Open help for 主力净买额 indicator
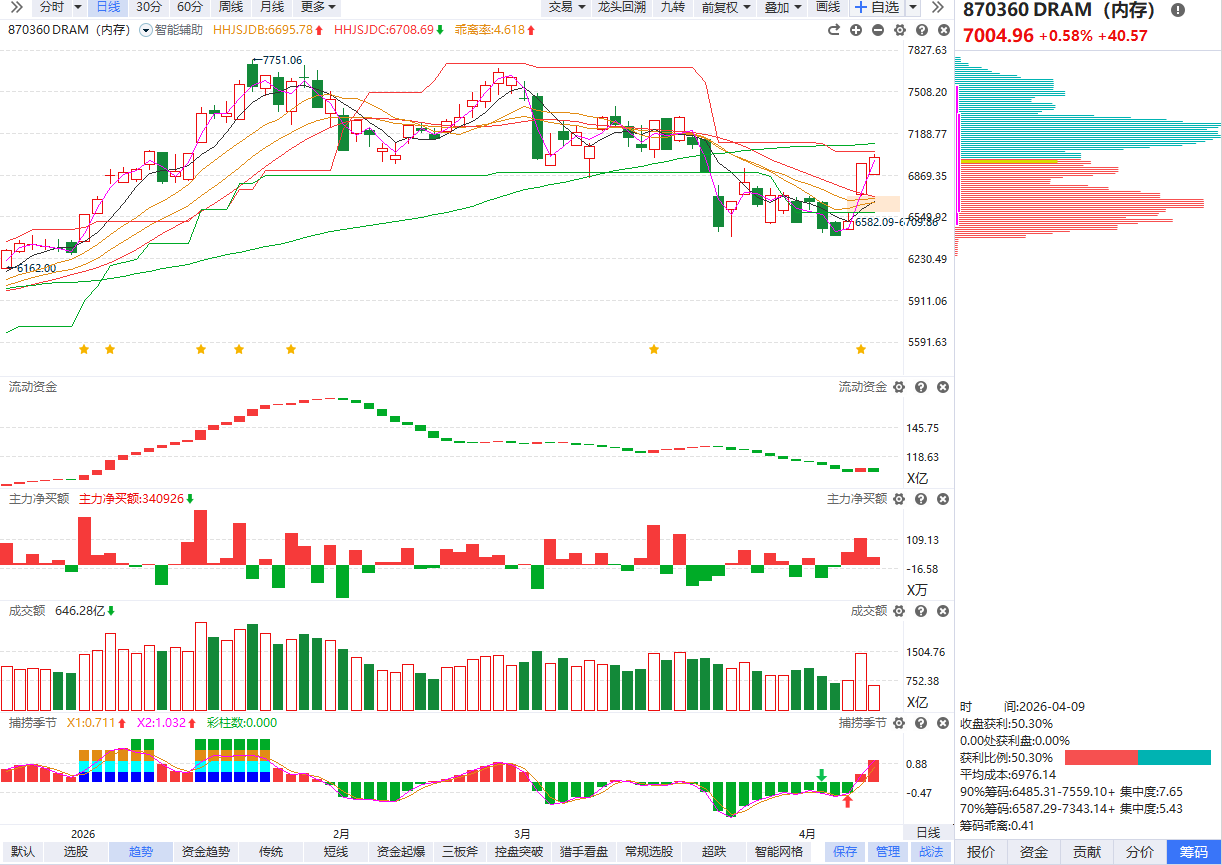 click(x=921, y=499)
